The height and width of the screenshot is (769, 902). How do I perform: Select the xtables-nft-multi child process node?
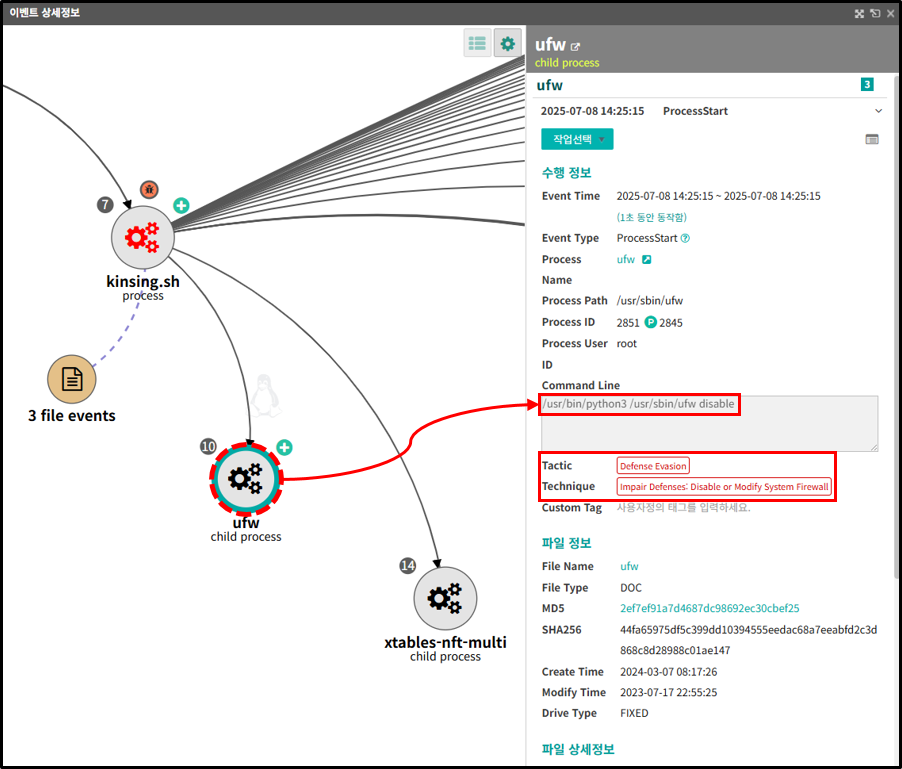click(445, 598)
